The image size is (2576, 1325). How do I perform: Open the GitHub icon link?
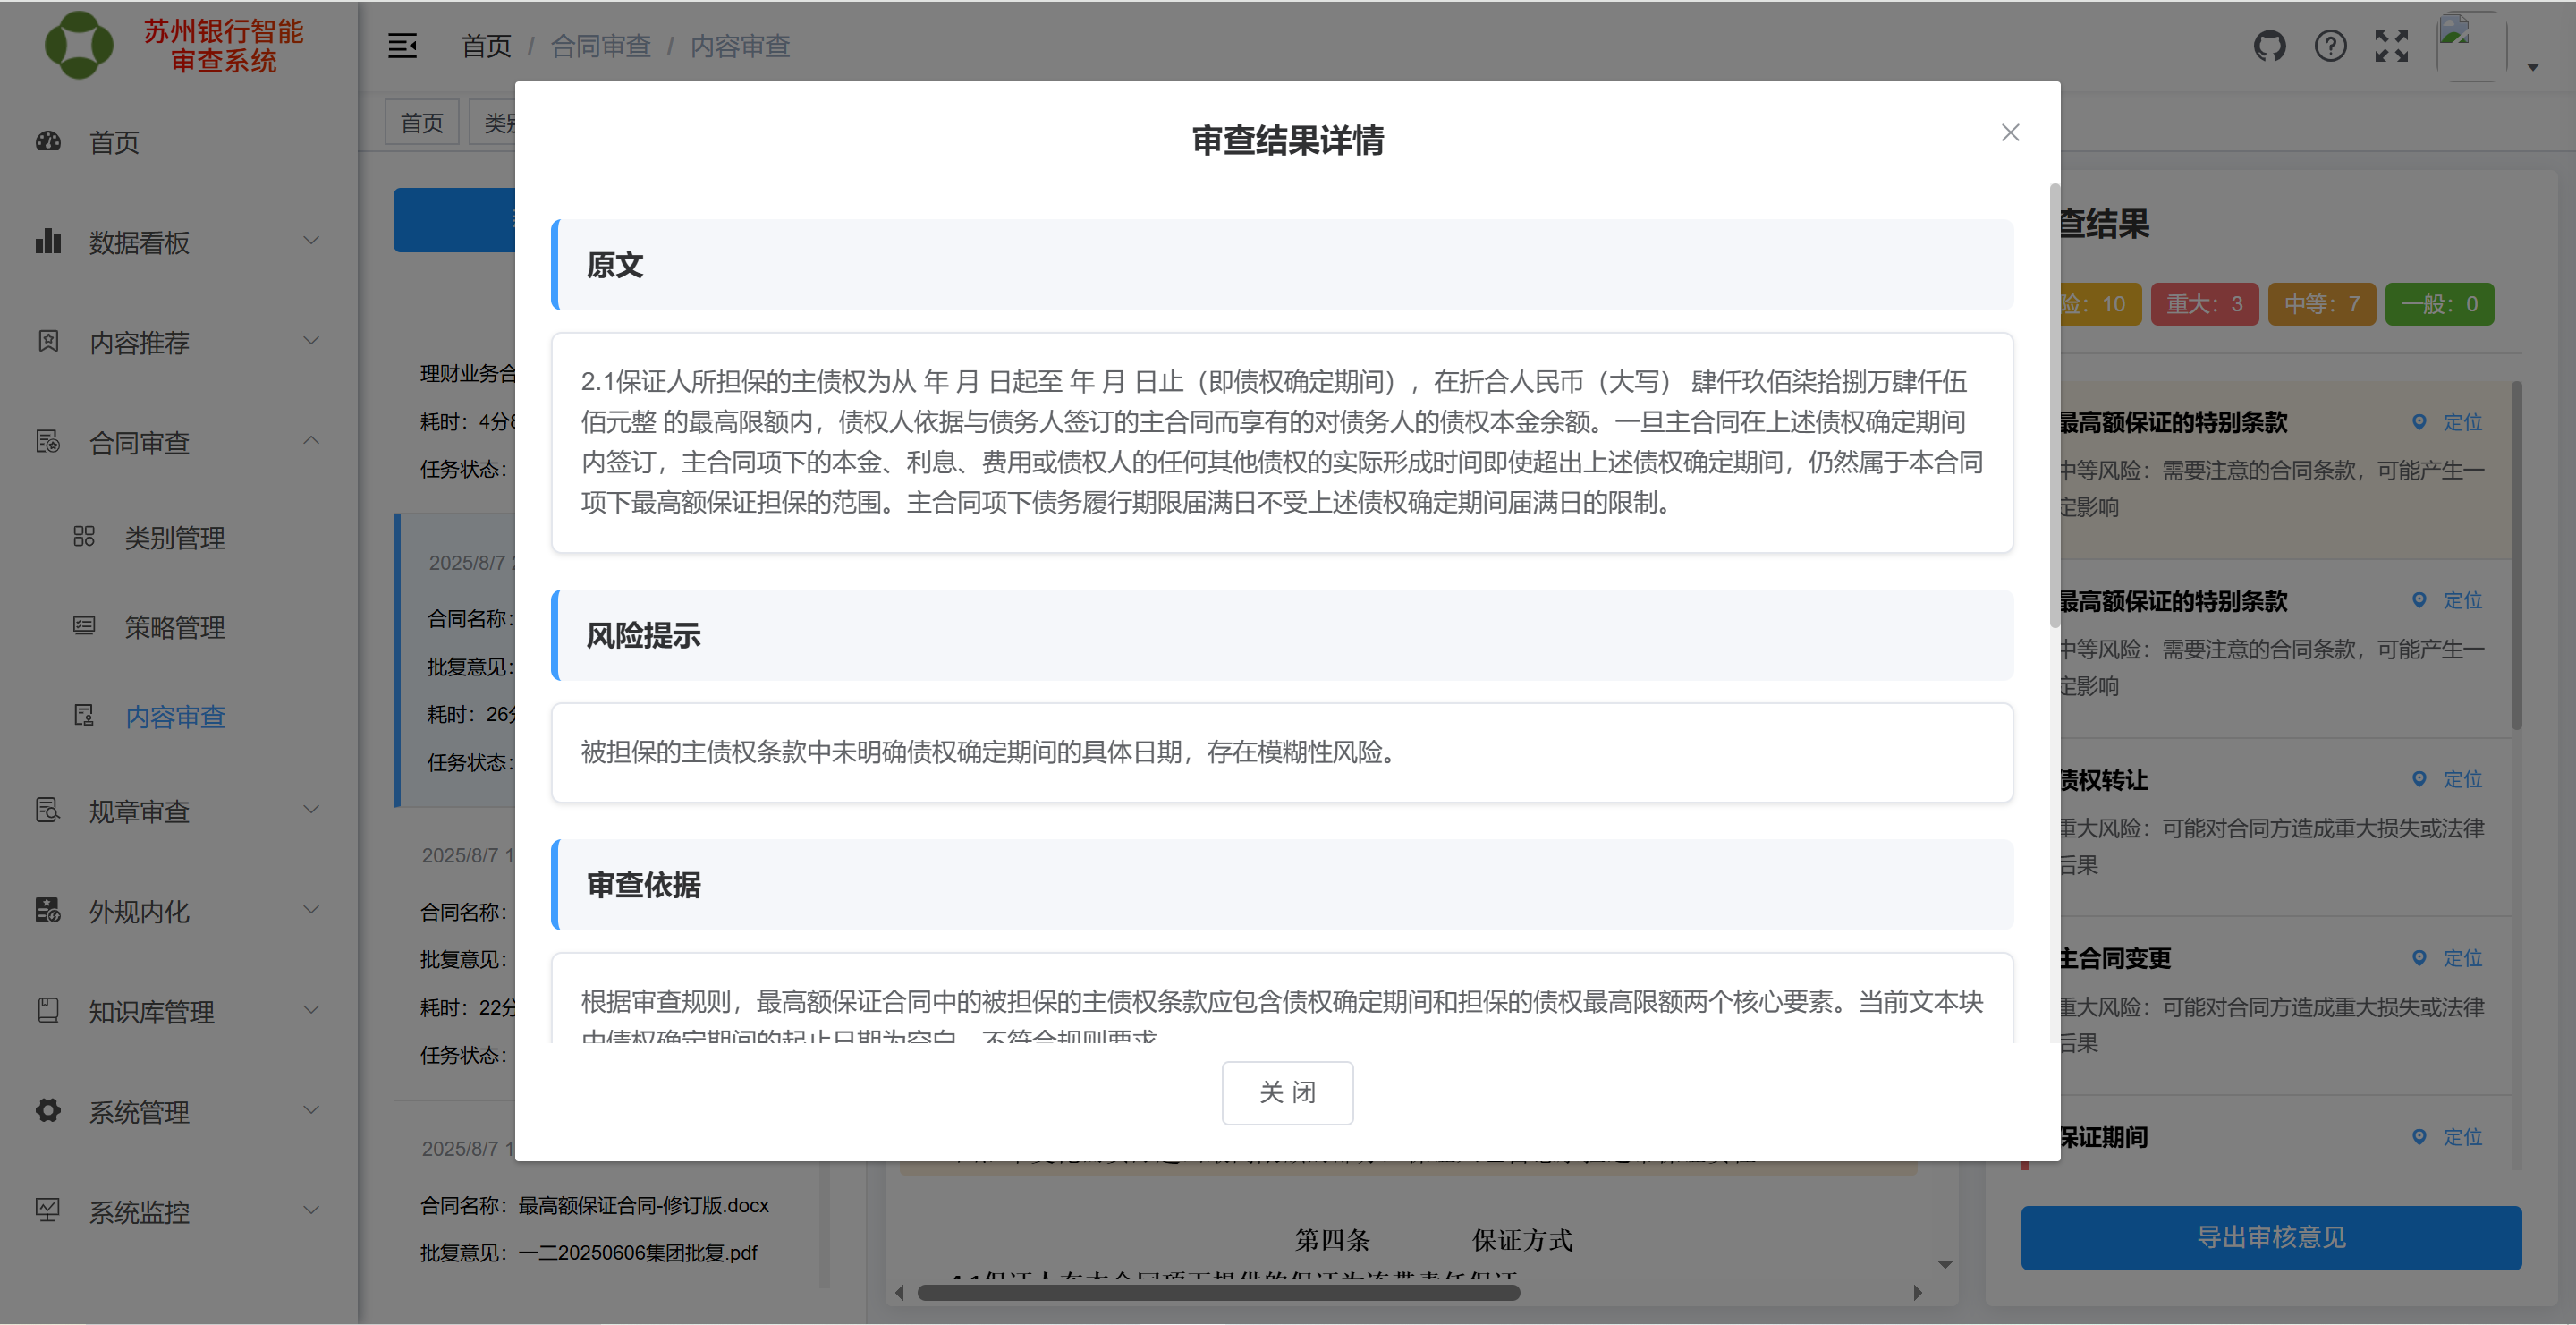coord(2269,46)
